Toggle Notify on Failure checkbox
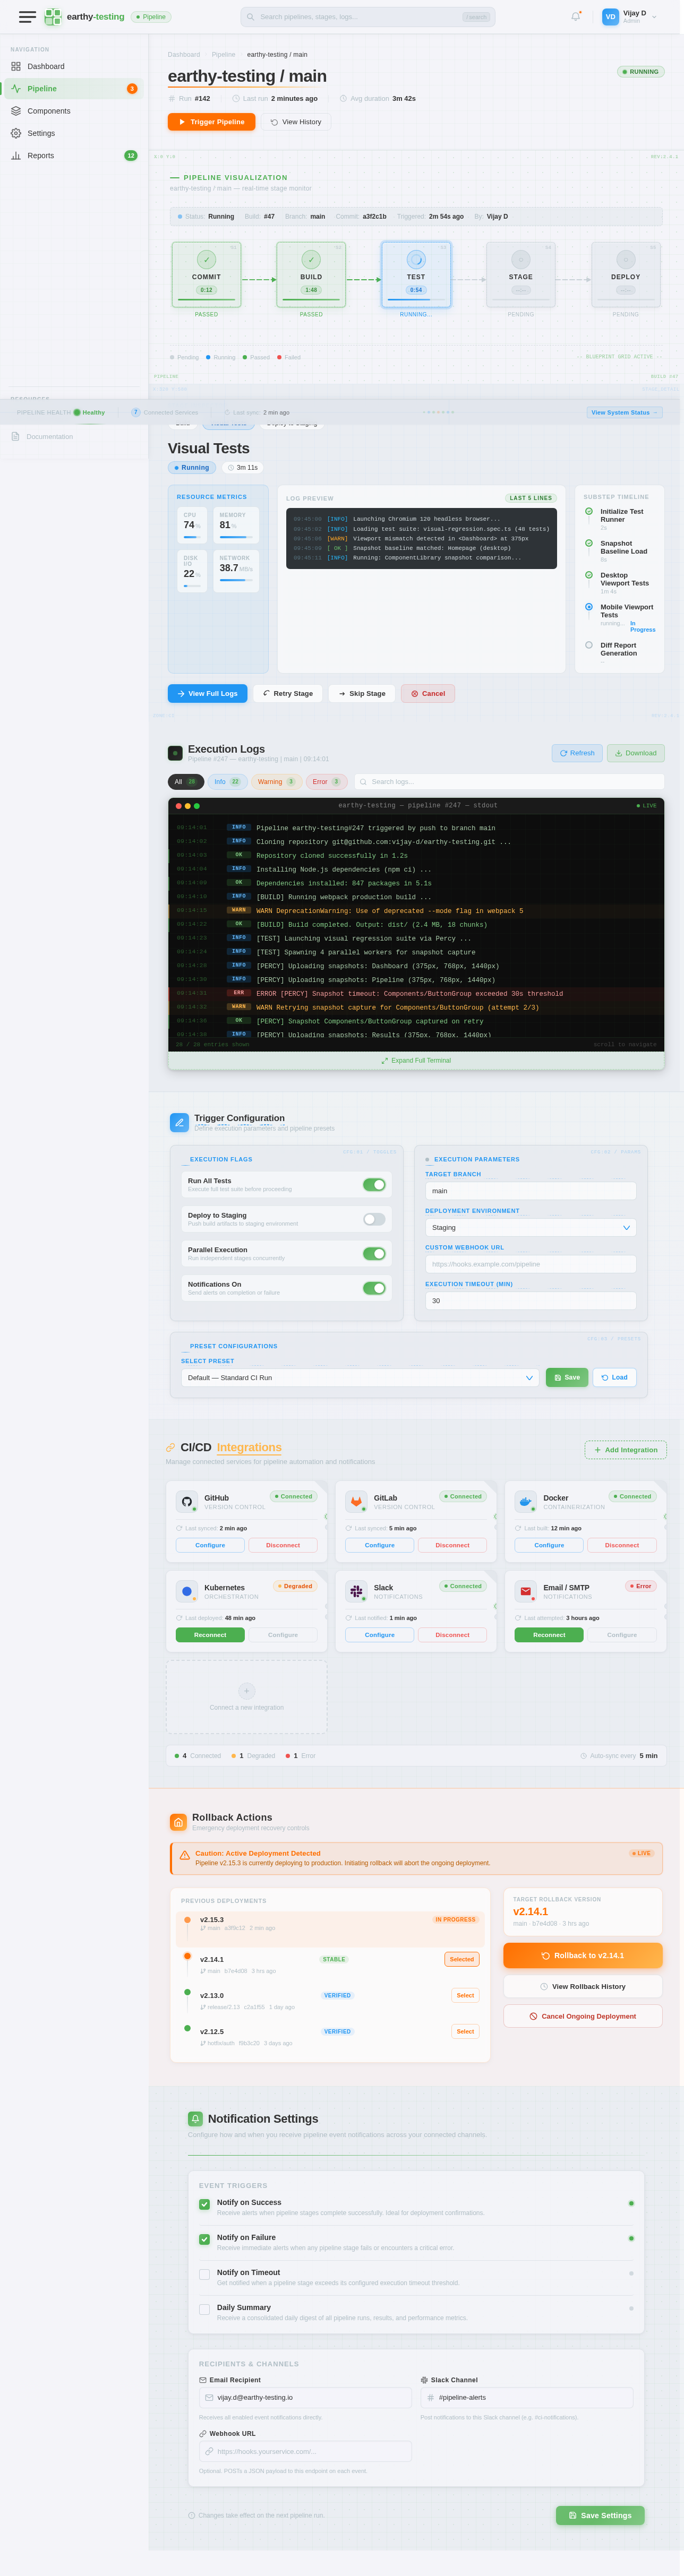Screen dimensions: 684x2576 coord(204,2239)
